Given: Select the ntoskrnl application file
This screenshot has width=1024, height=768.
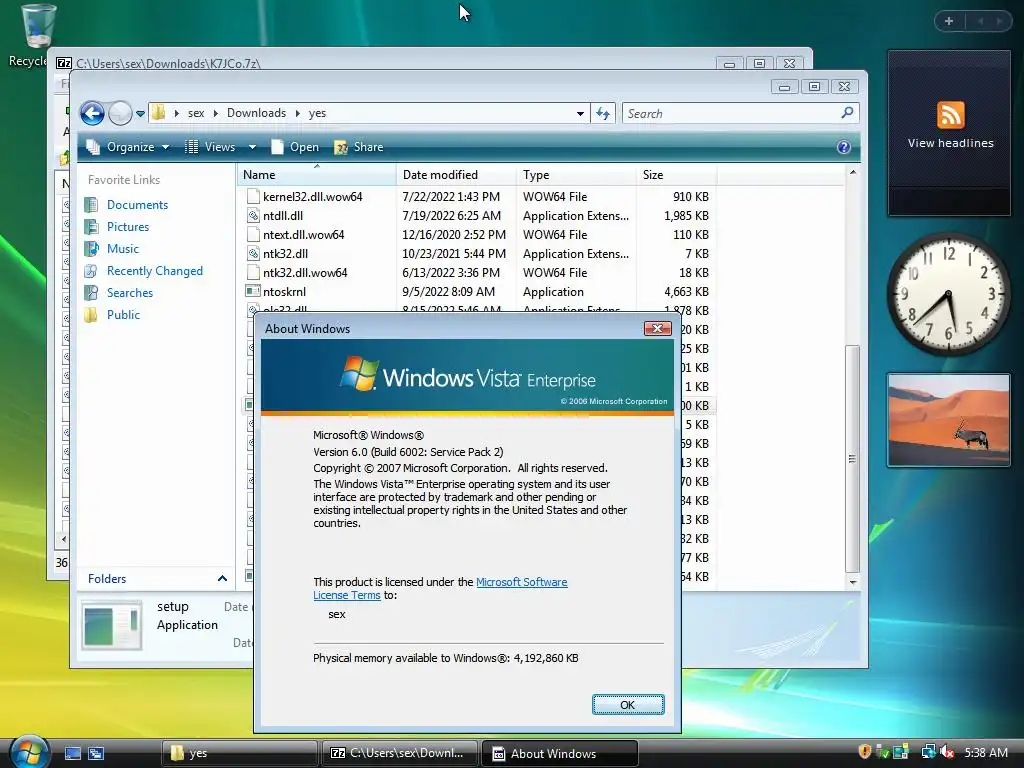Looking at the screenshot, I should point(284,291).
